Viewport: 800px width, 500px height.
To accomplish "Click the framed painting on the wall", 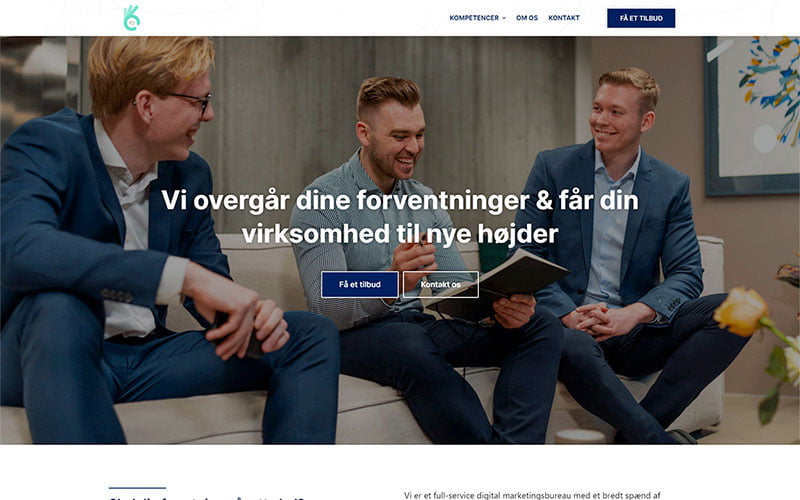I will pos(752,116).
